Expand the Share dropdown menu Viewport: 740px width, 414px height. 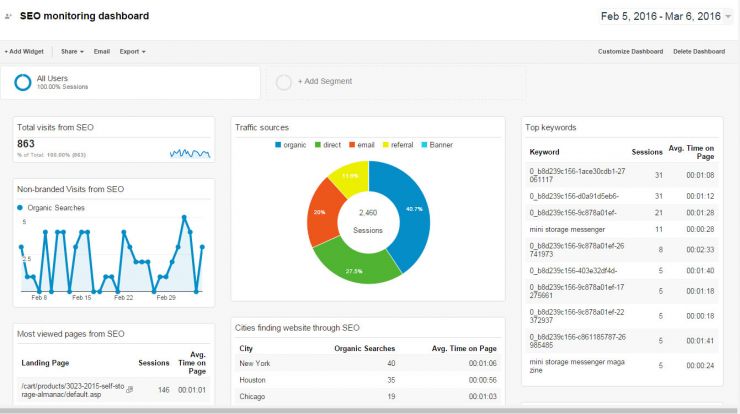72,51
